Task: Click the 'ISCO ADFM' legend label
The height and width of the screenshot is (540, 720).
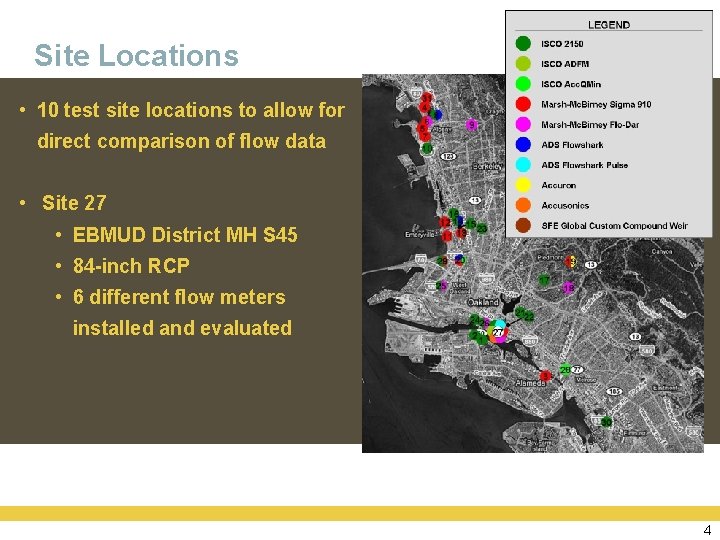Action: [x=565, y=64]
